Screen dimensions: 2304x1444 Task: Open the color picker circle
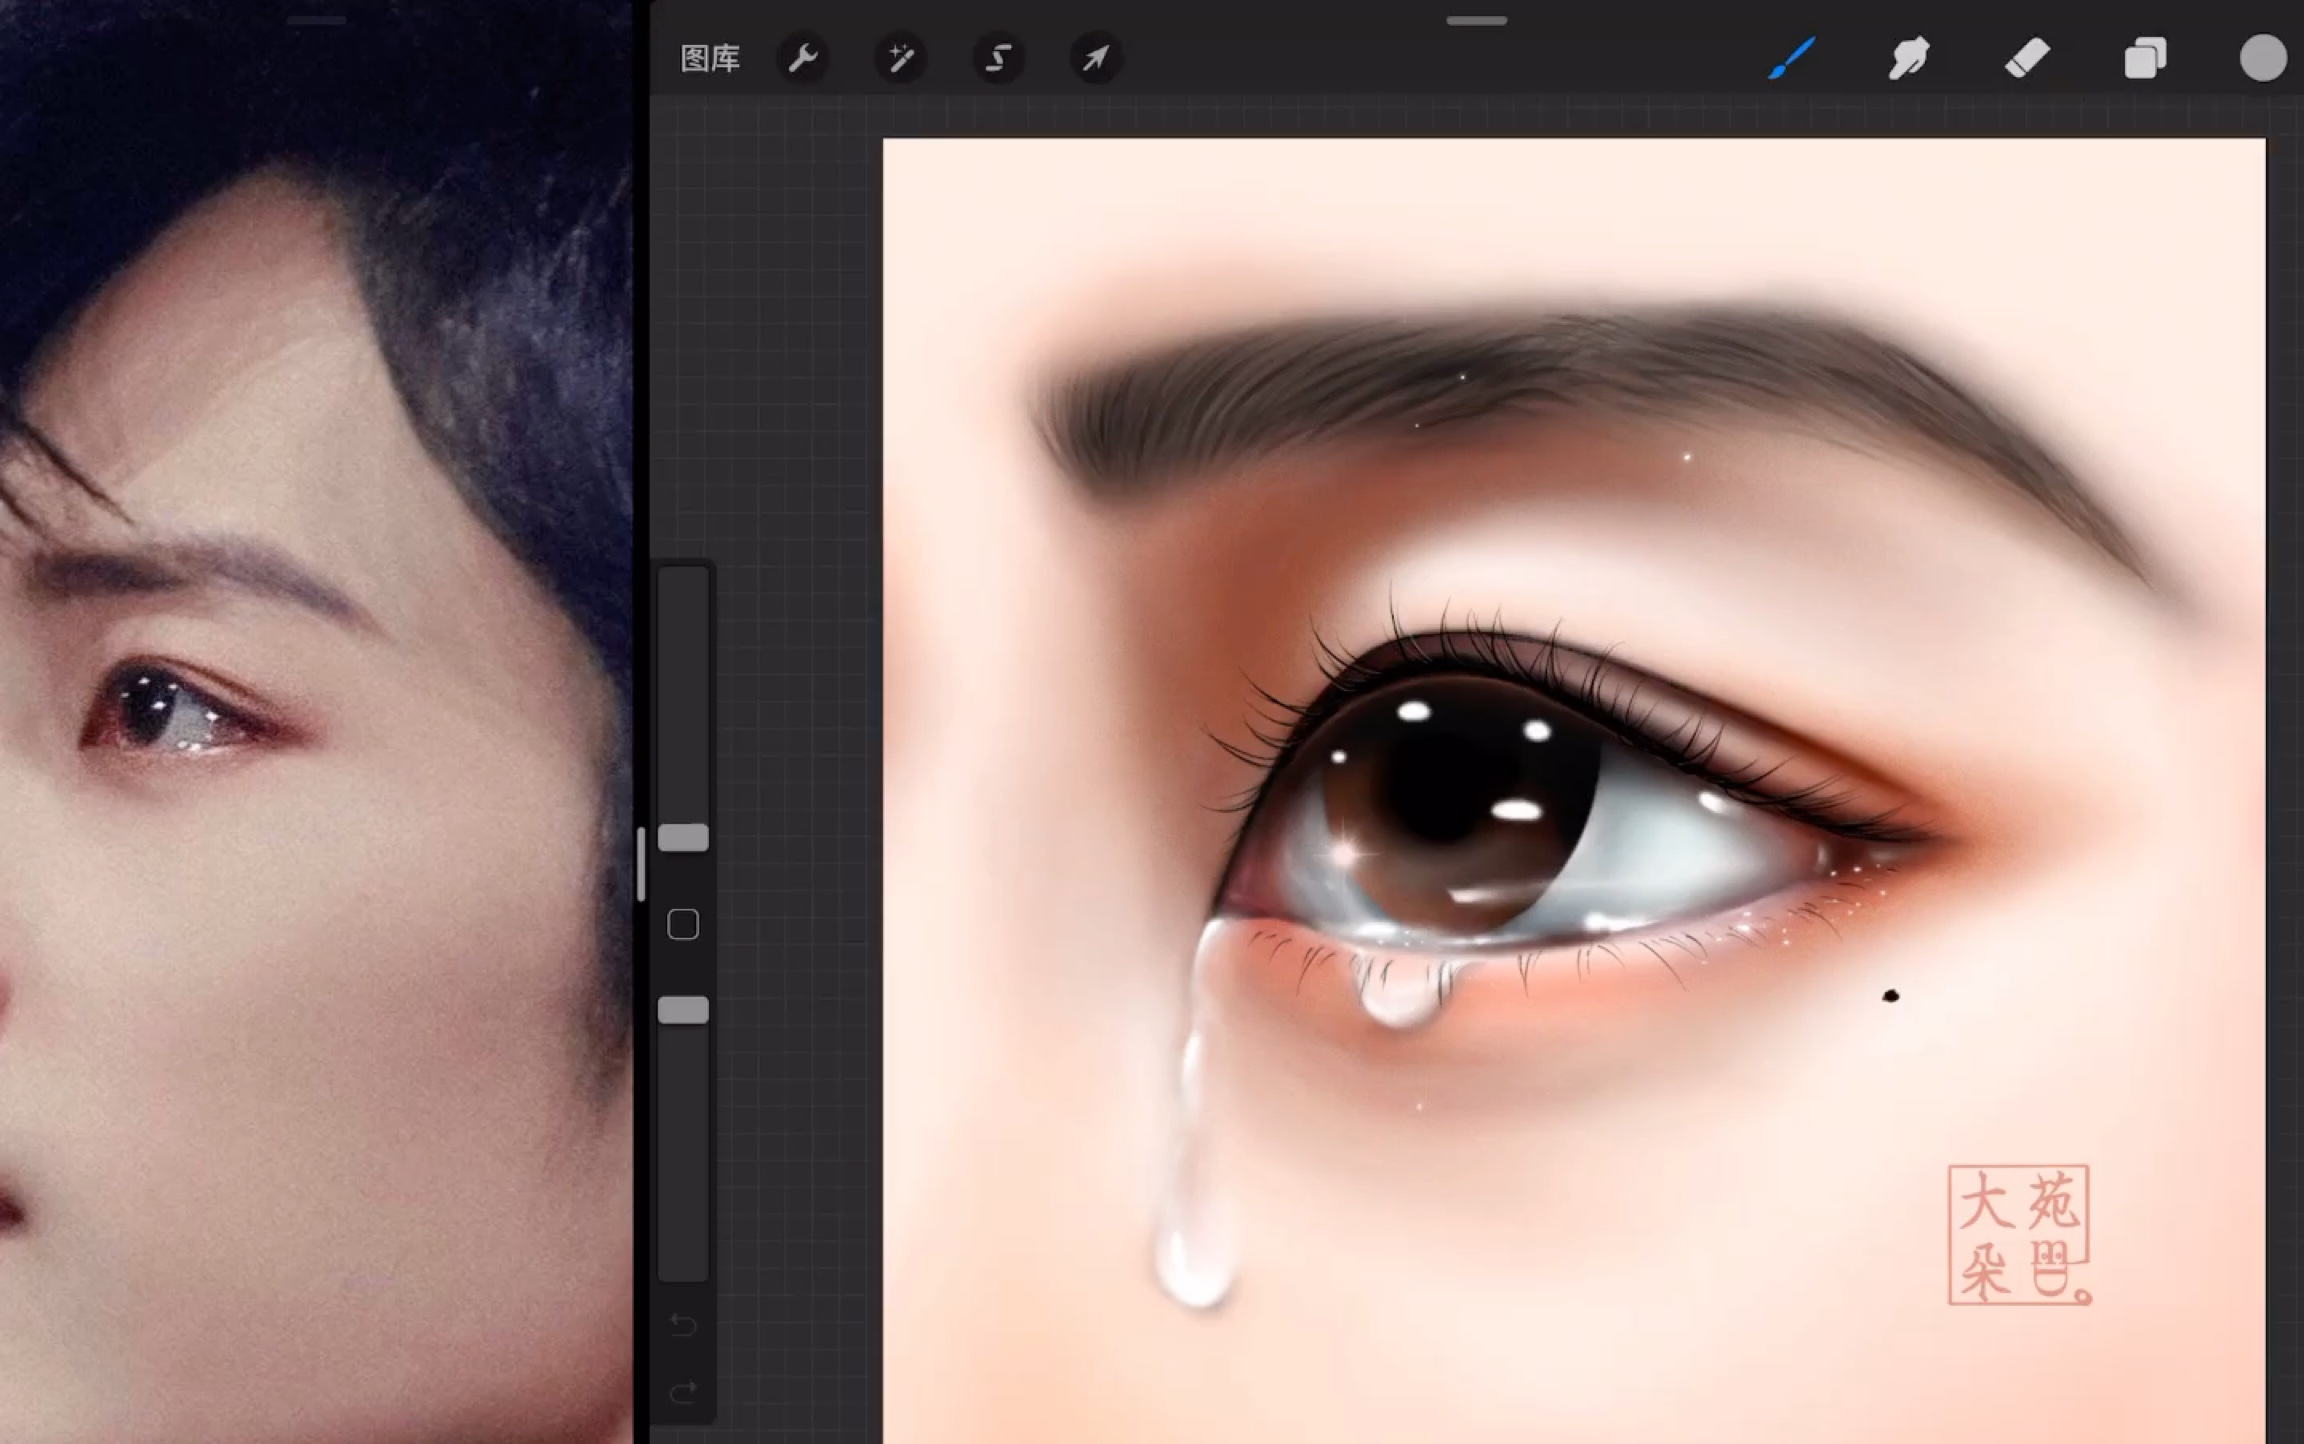click(2262, 58)
